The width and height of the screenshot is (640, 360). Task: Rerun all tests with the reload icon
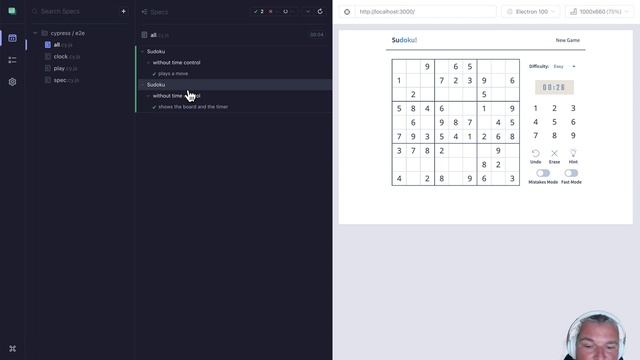[320, 11]
